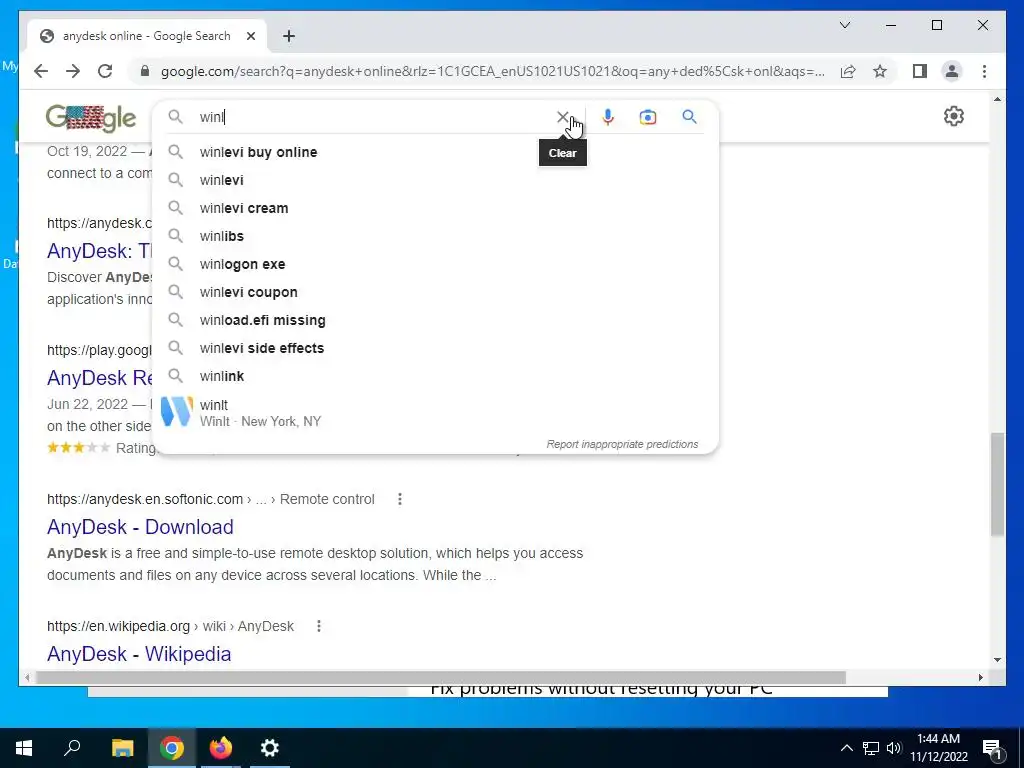Click en.wikipedia.org URL breadcrumb
1024x768 pixels.
click(170, 626)
